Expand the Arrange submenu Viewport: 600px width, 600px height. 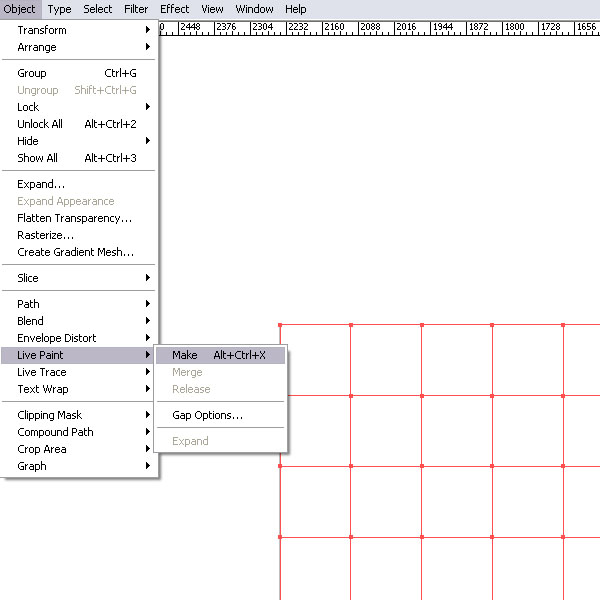[x=79, y=47]
